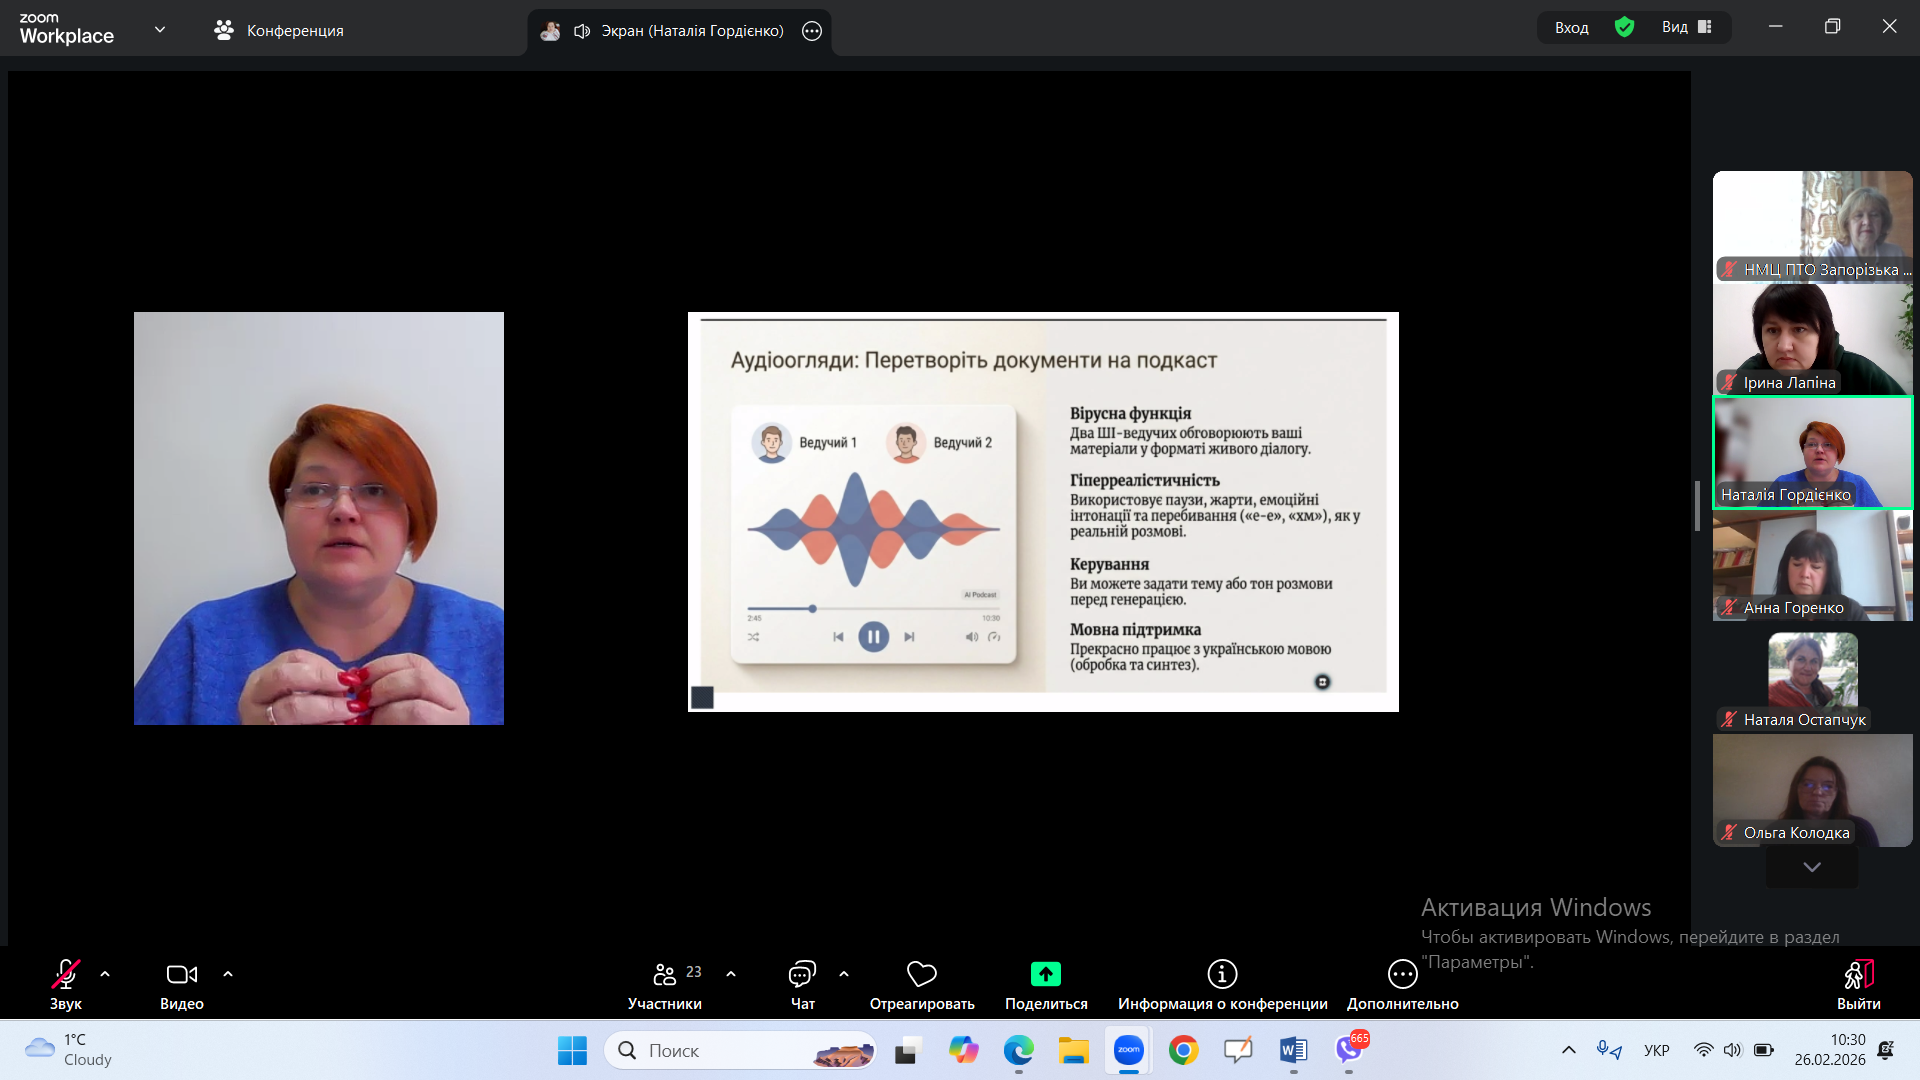Select Ірина Лапіна's video thumbnail
The width and height of the screenshot is (1920, 1080).
[1812, 339]
